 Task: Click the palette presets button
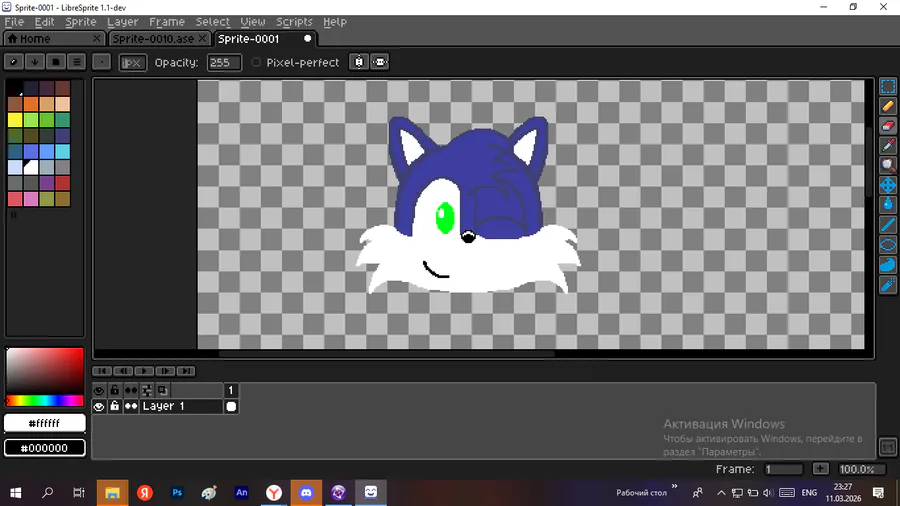[56, 62]
